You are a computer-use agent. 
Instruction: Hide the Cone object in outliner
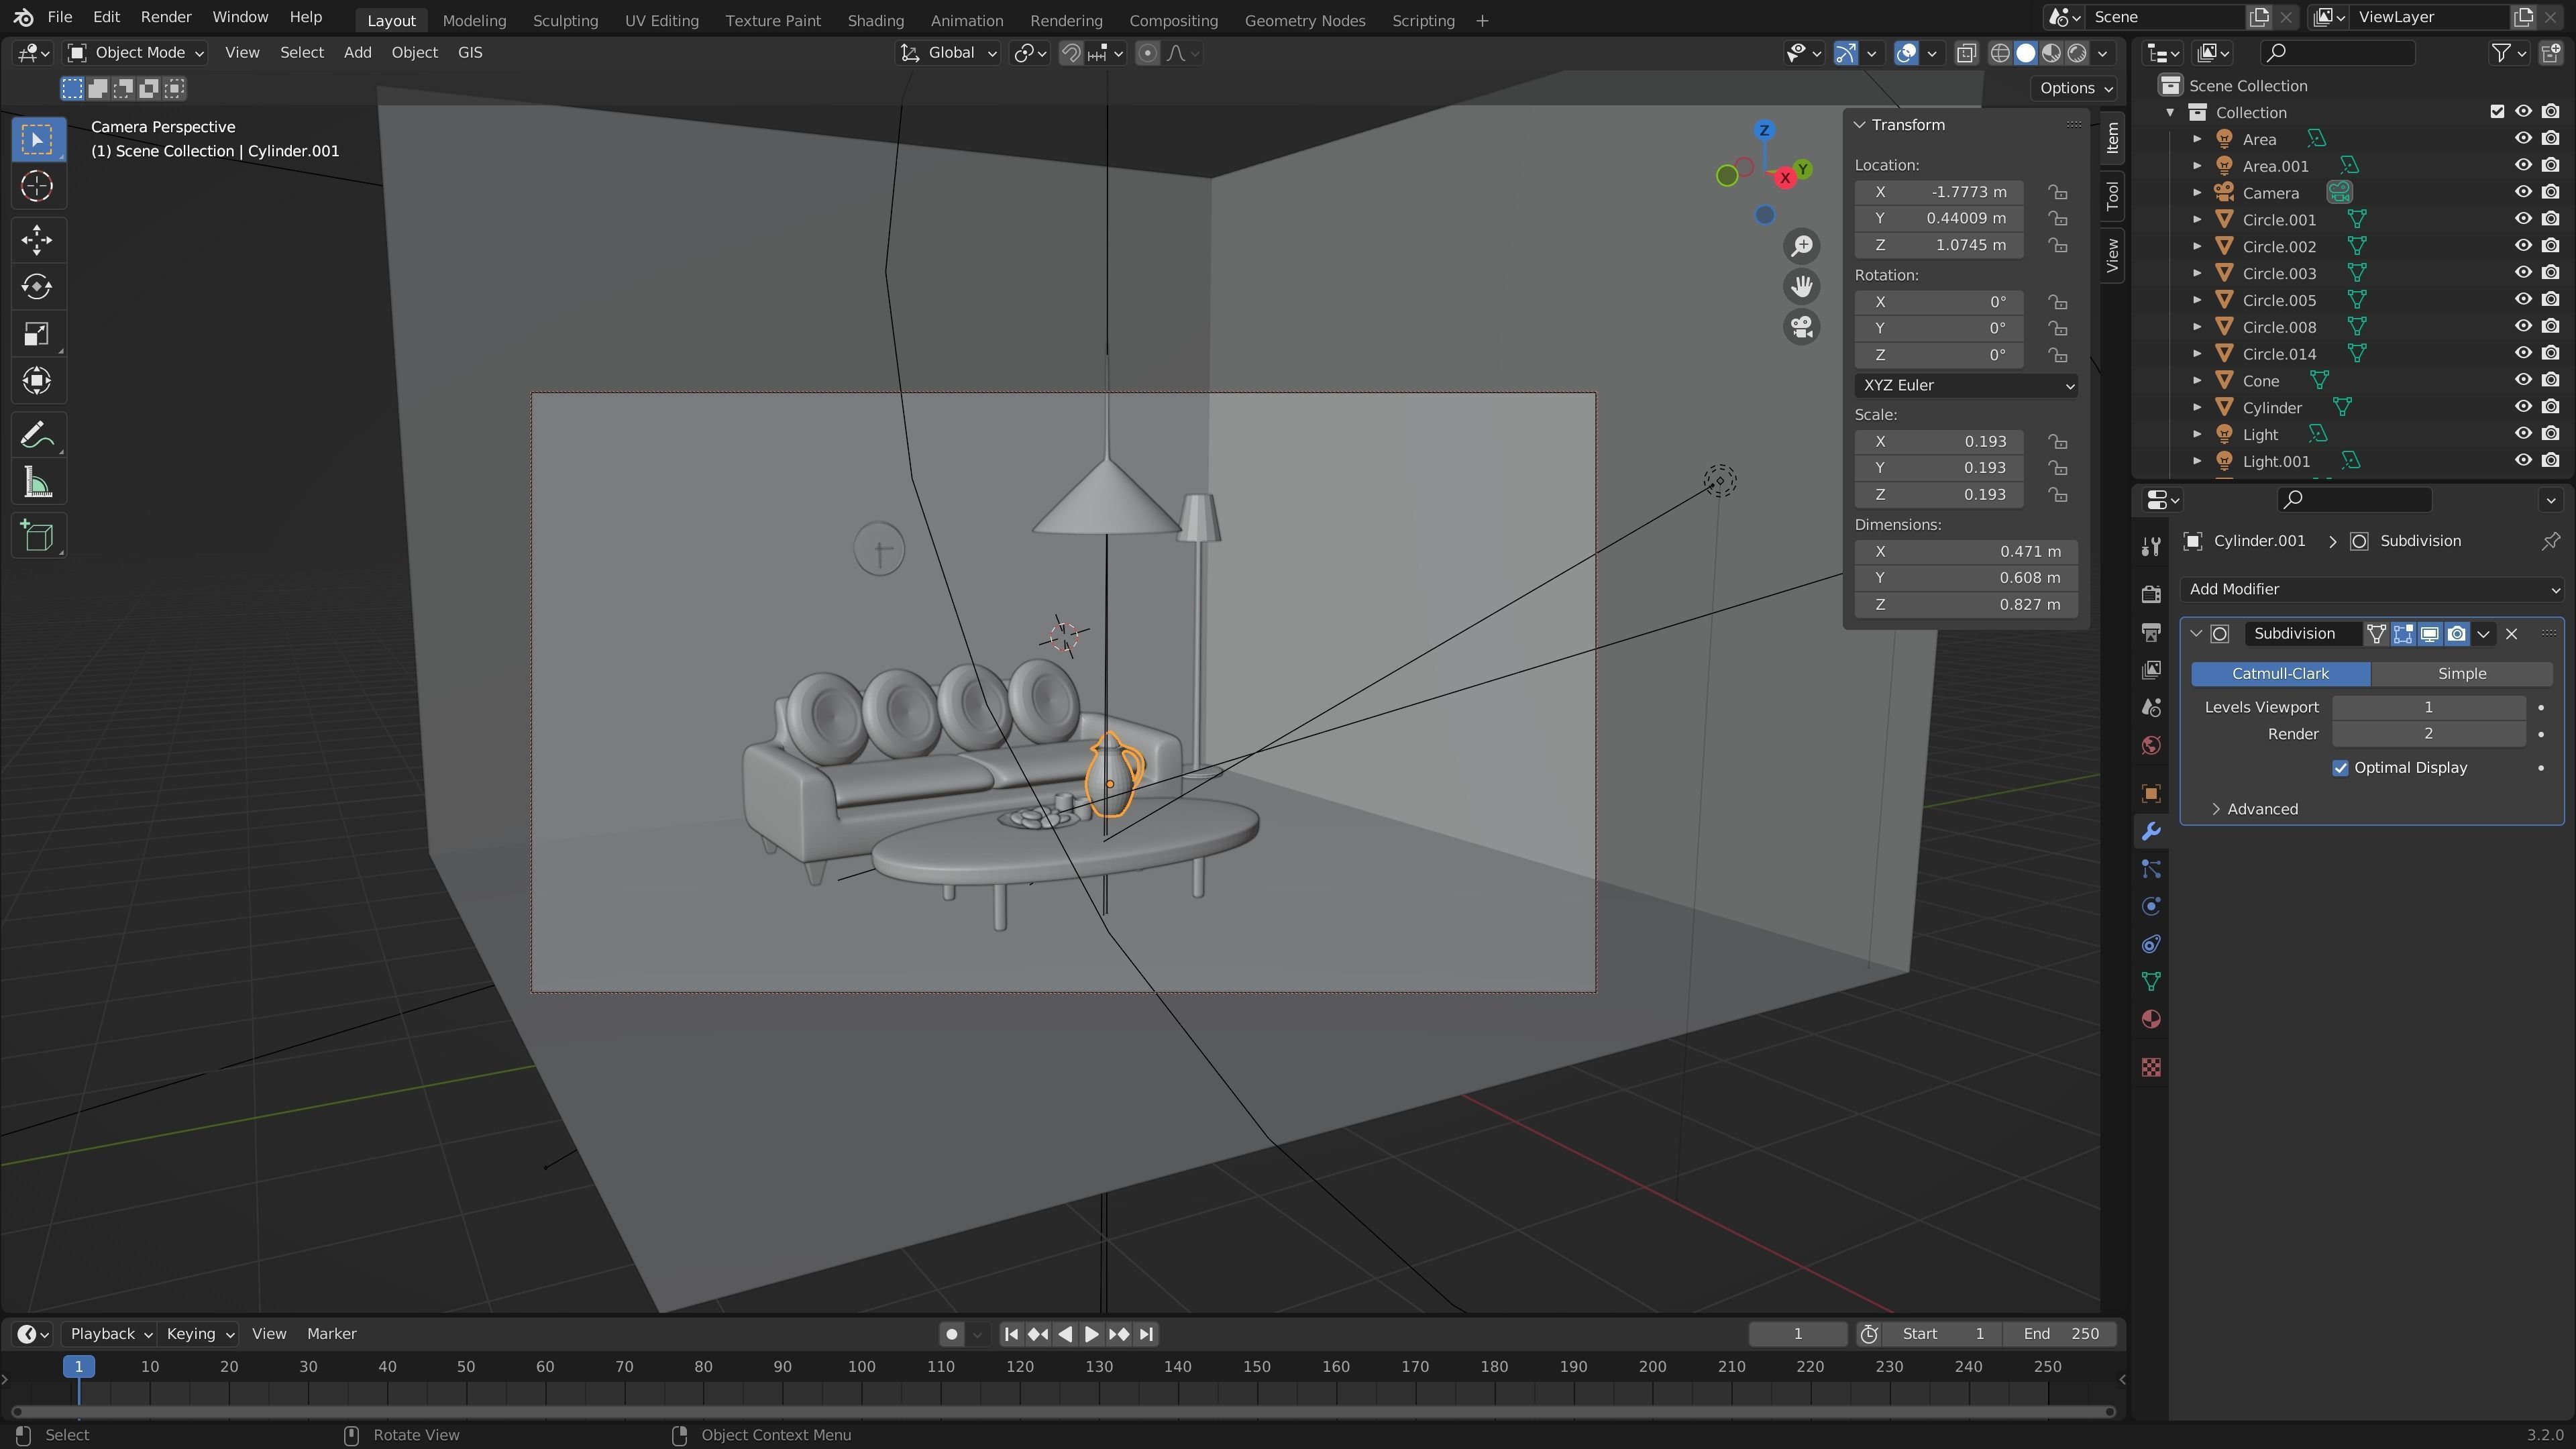point(2523,380)
